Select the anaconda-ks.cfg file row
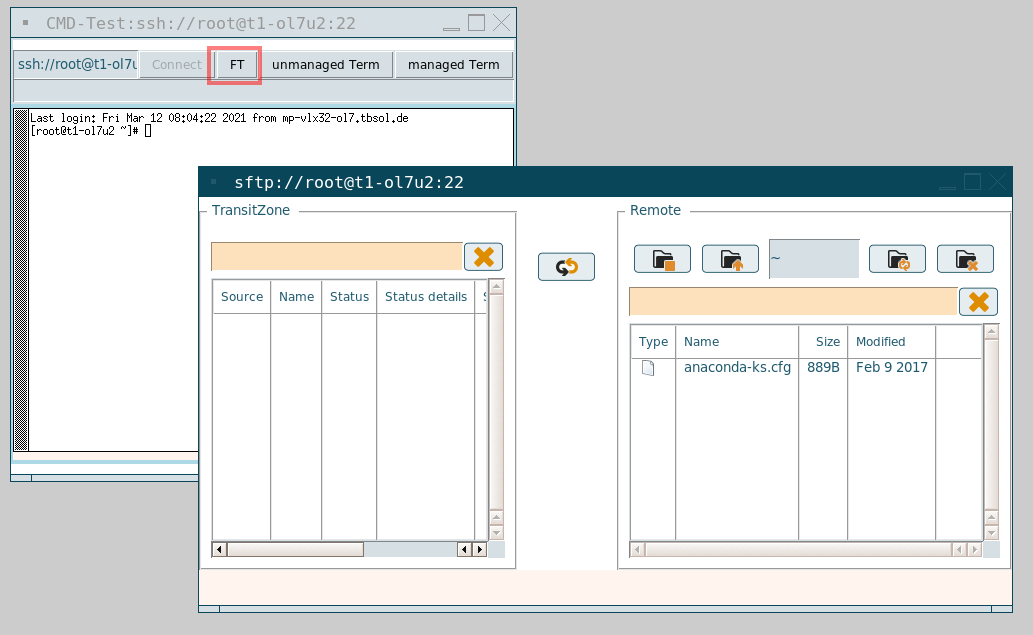The image size is (1033, 635). click(x=737, y=368)
